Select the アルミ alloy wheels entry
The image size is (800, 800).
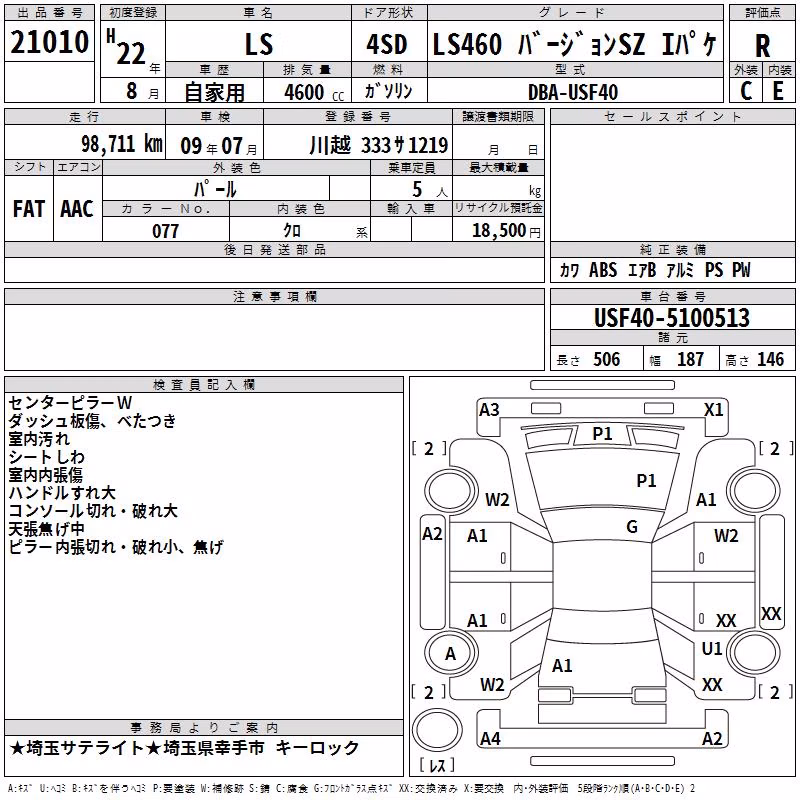(x=680, y=270)
